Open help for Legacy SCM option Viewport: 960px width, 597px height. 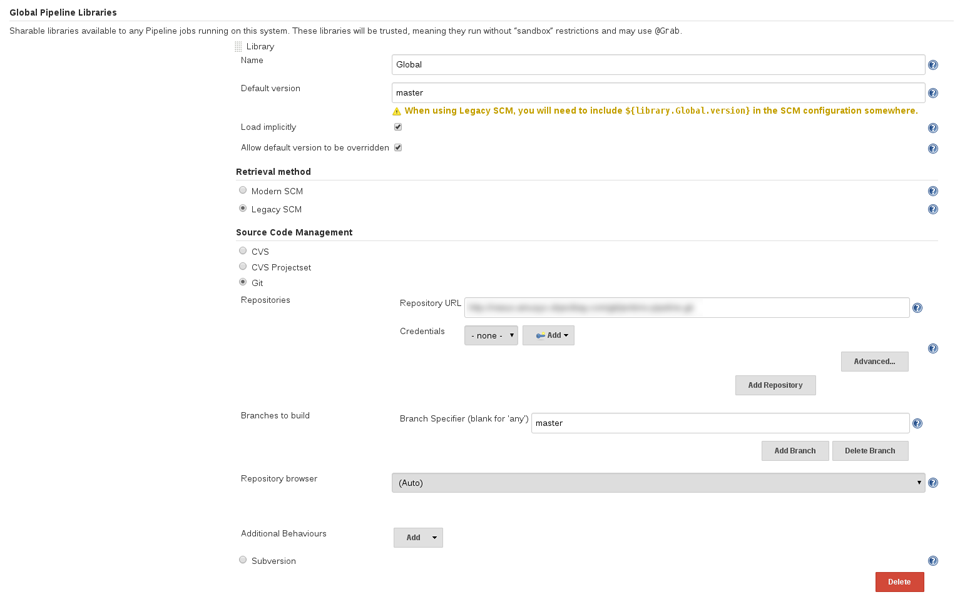click(x=932, y=209)
